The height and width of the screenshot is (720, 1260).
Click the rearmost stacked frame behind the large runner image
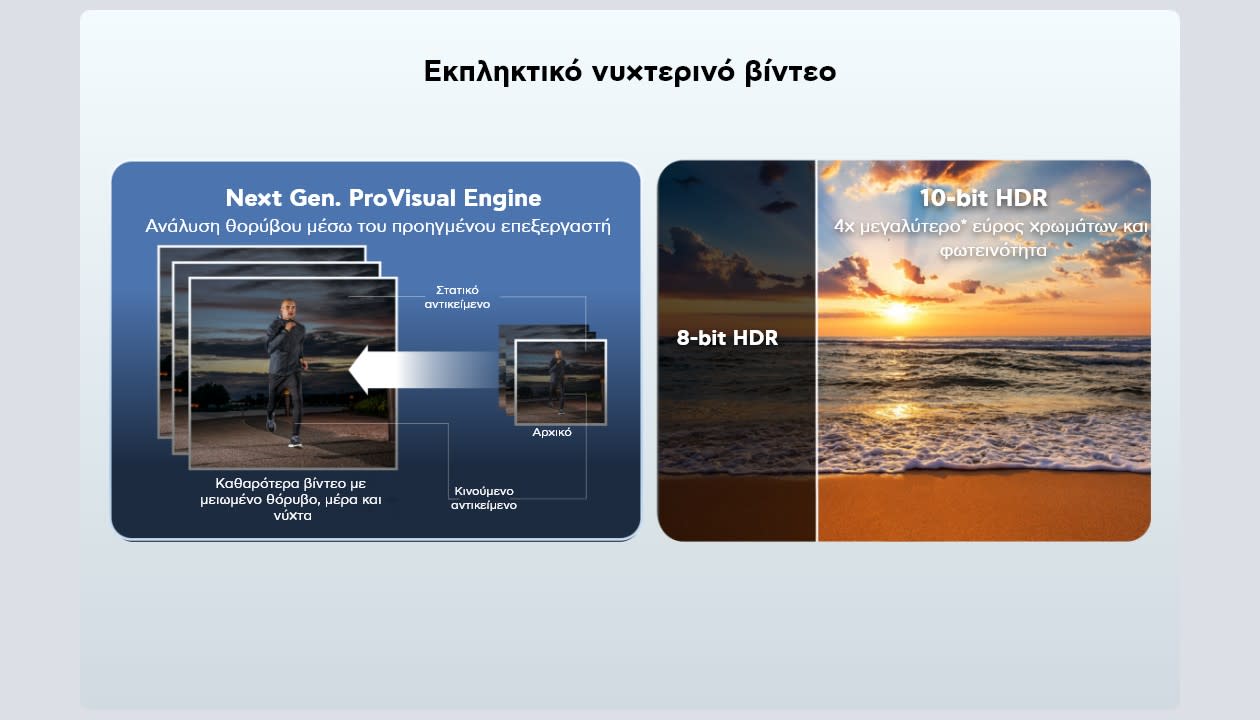click(x=163, y=340)
